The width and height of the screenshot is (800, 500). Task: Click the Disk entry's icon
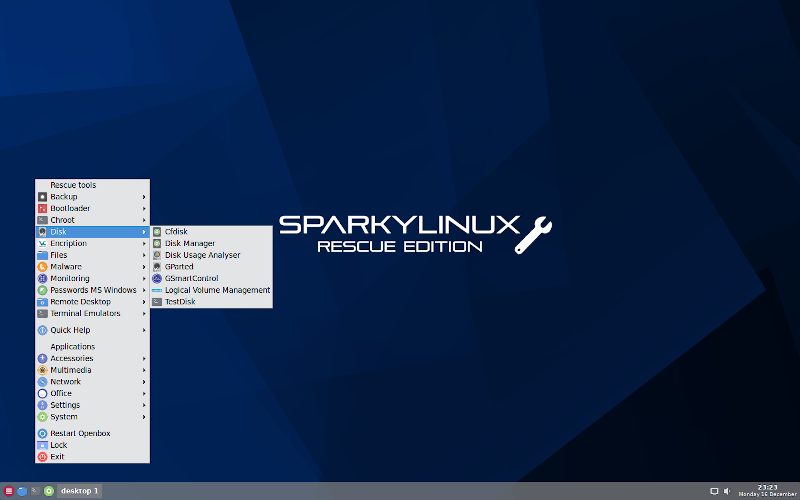(x=42, y=232)
